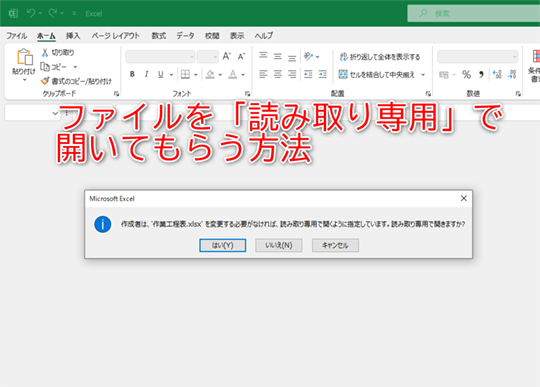Click the search box in the title bar
This screenshot has width=540, height=387.
pos(474,13)
